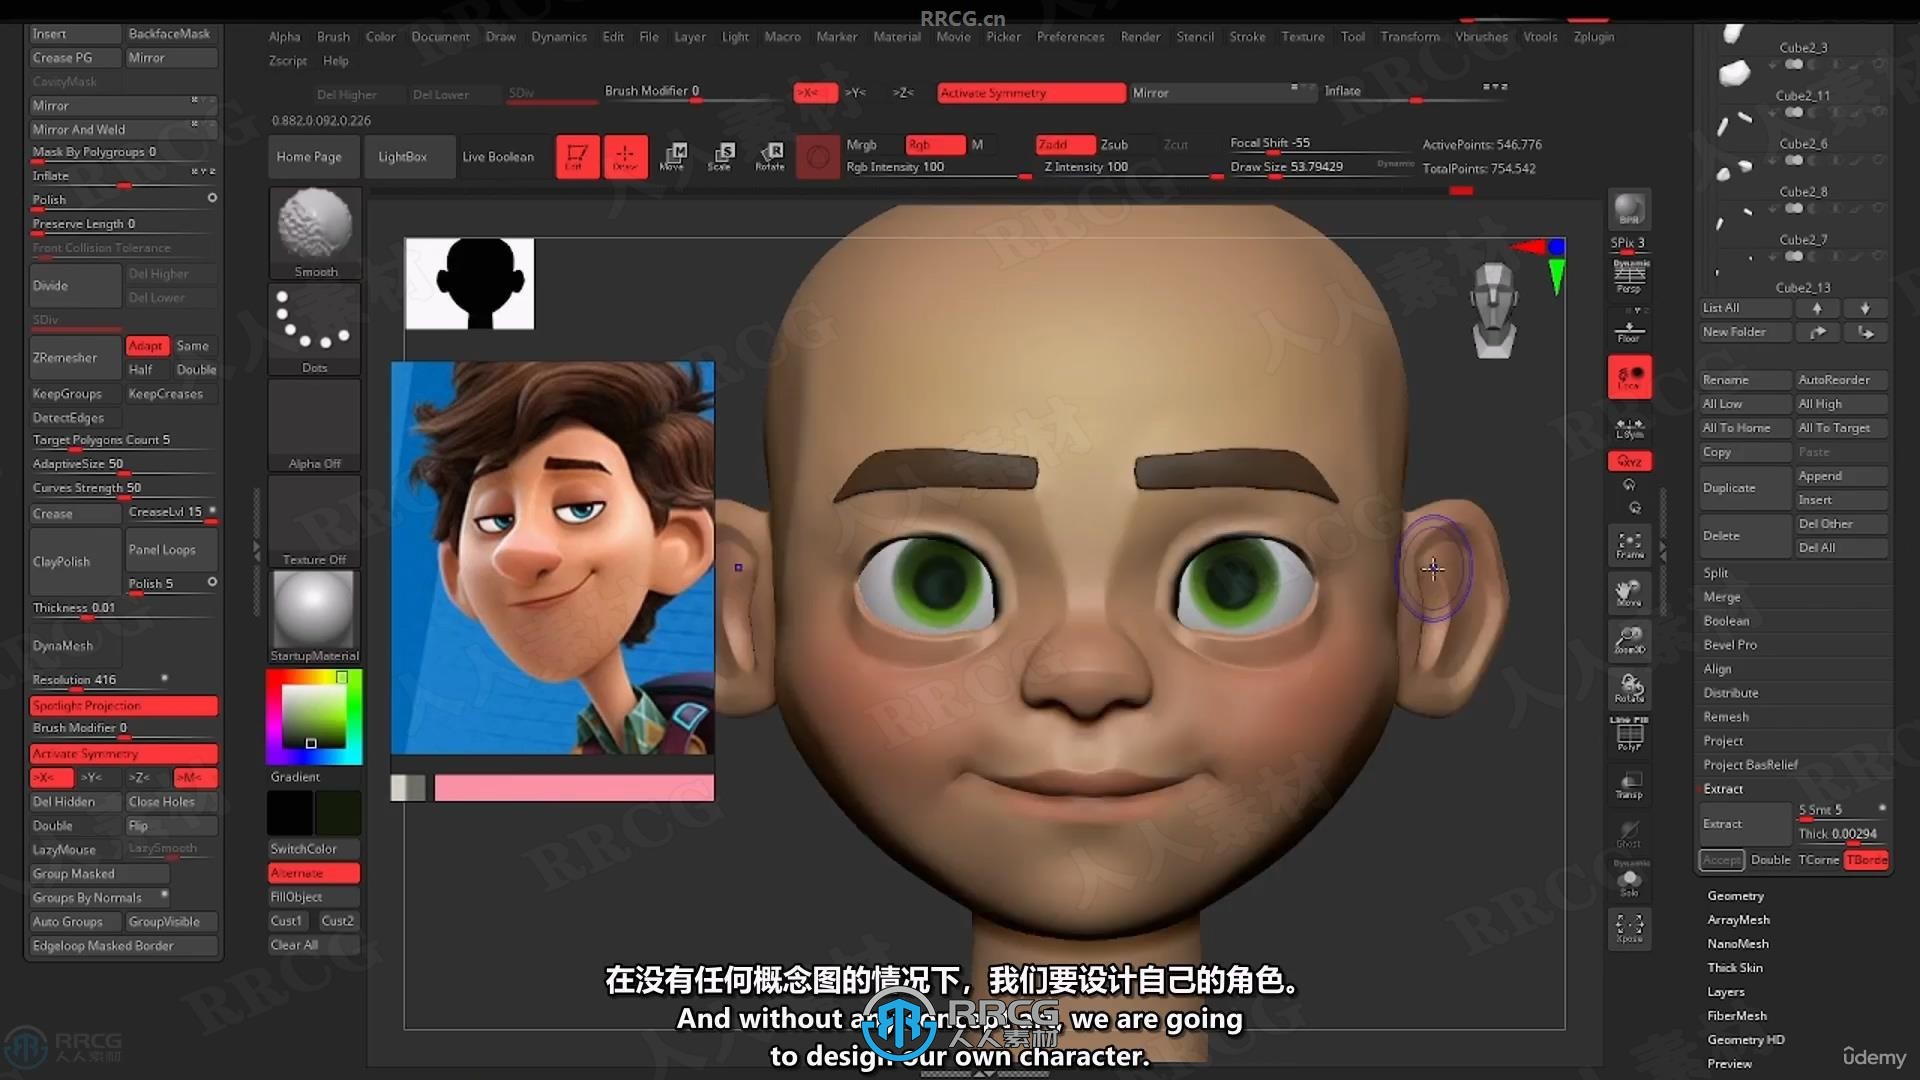
Task: Open the StartupMaterial material selector
Action: pyautogui.click(x=315, y=617)
